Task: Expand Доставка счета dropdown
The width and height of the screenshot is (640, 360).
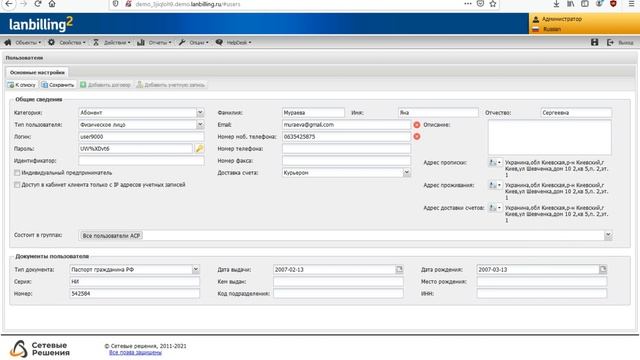Action: point(407,173)
